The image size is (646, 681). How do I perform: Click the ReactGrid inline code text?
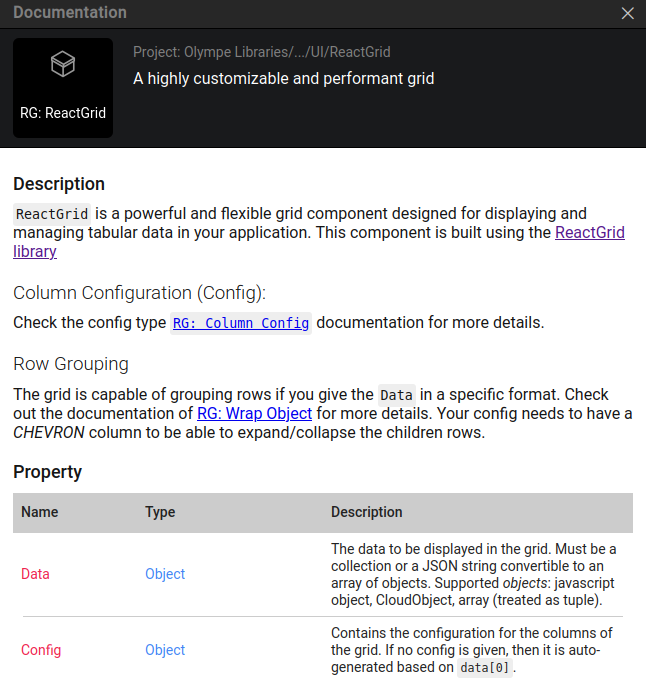[x=52, y=214]
